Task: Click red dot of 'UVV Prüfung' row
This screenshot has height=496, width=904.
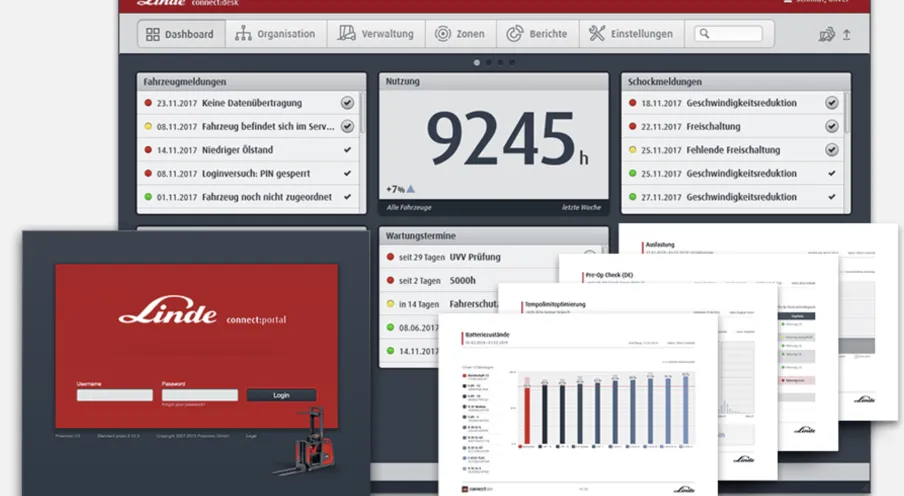Action: pyautogui.click(x=390, y=257)
